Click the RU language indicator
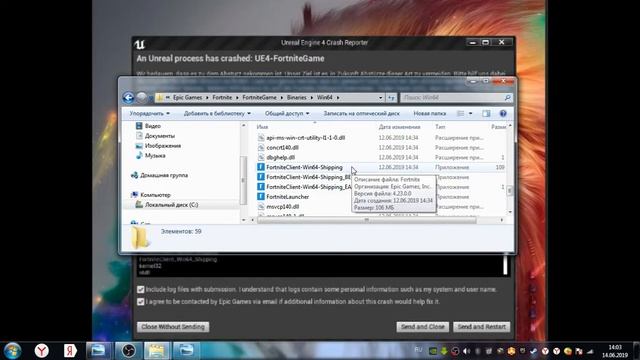 point(418,350)
